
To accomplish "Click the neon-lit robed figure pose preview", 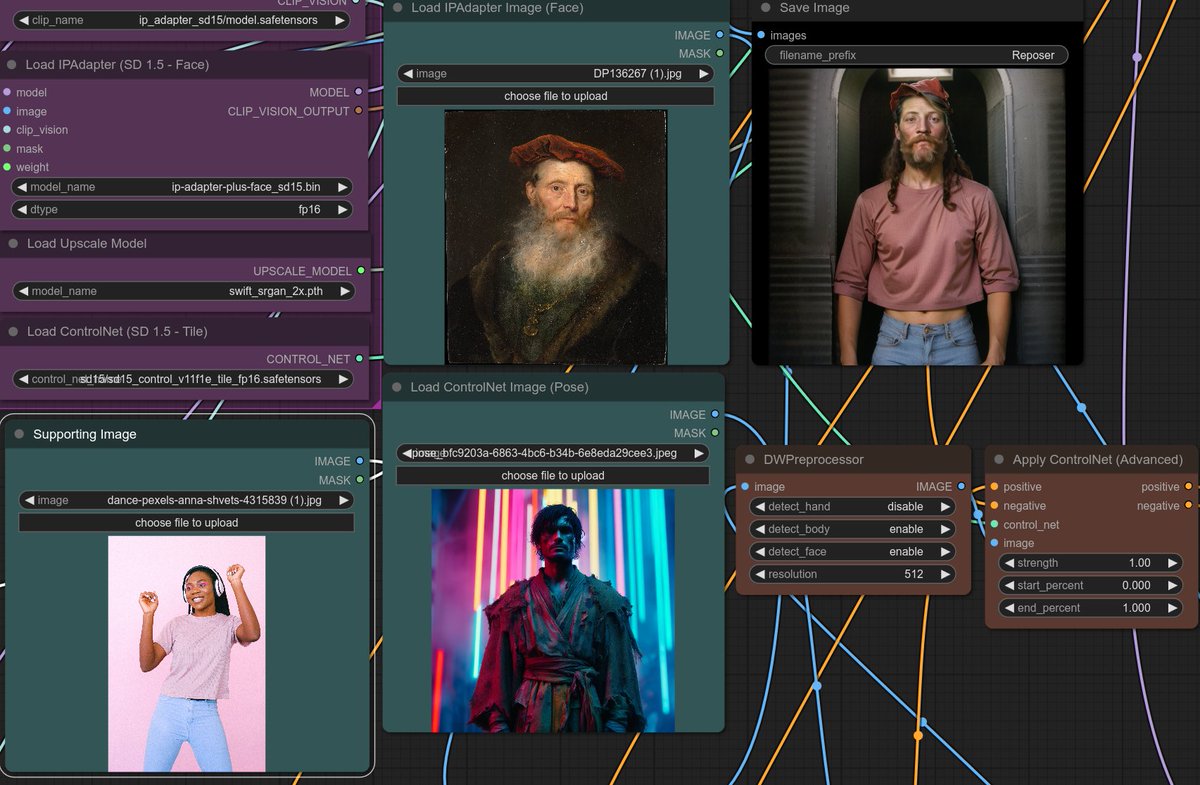I will (x=553, y=611).
